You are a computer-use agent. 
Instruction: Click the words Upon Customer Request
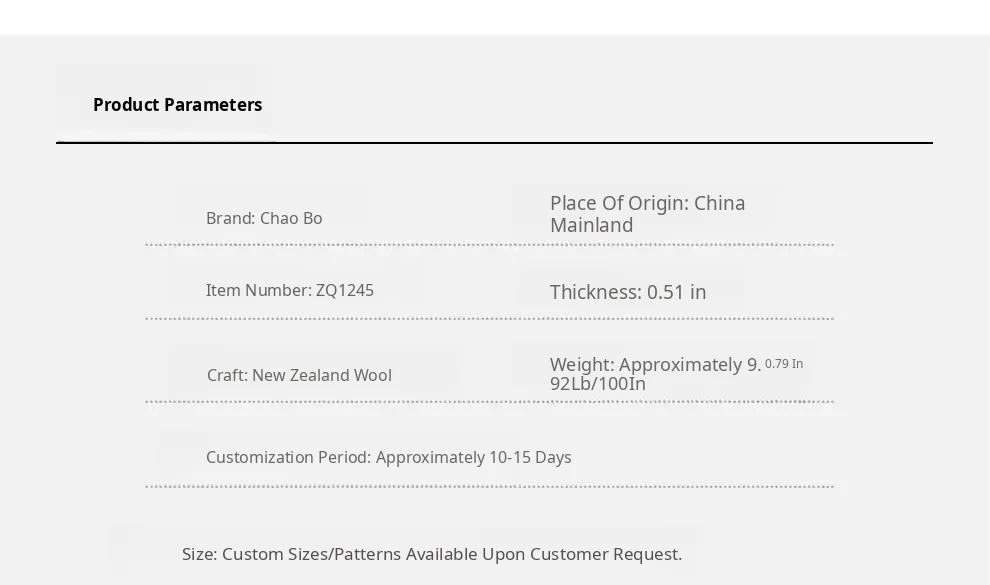(582, 554)
